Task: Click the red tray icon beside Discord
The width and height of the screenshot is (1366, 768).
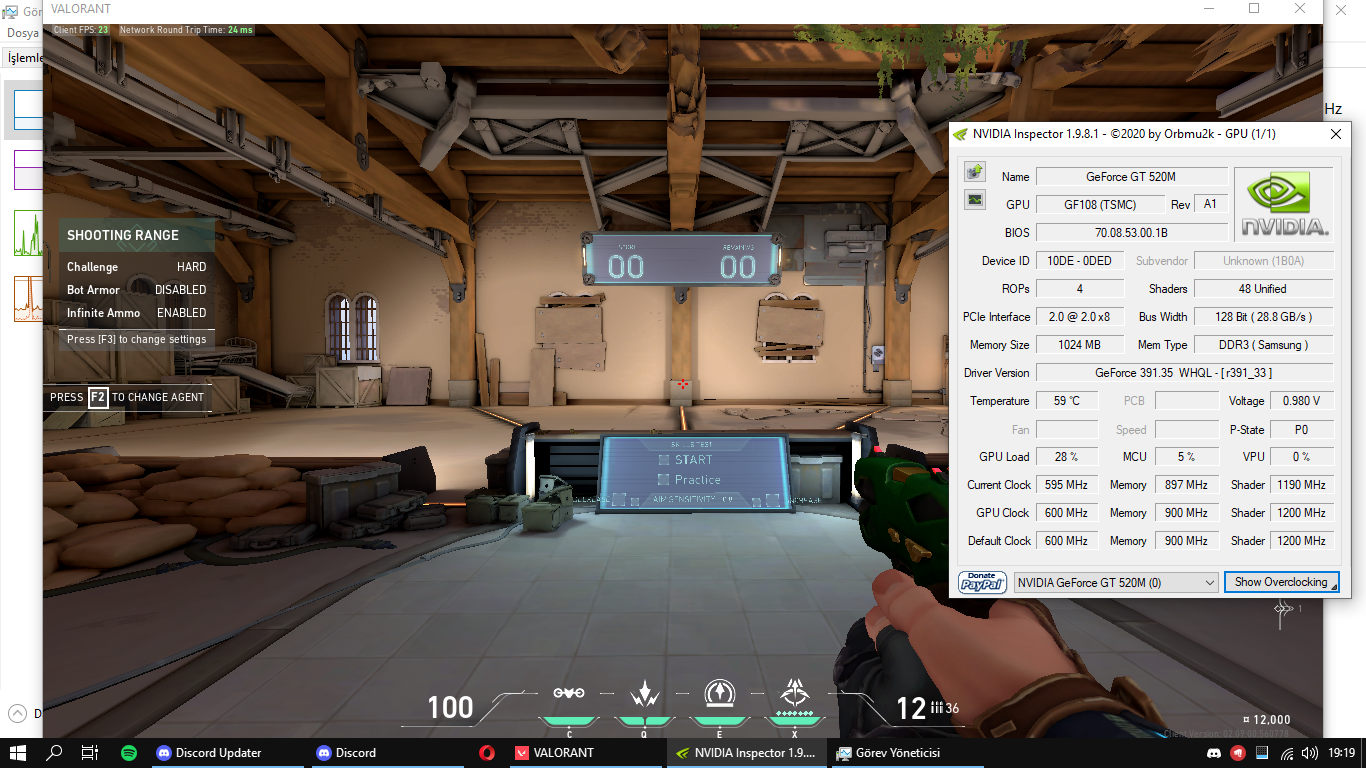Action: coord(1238,753)
